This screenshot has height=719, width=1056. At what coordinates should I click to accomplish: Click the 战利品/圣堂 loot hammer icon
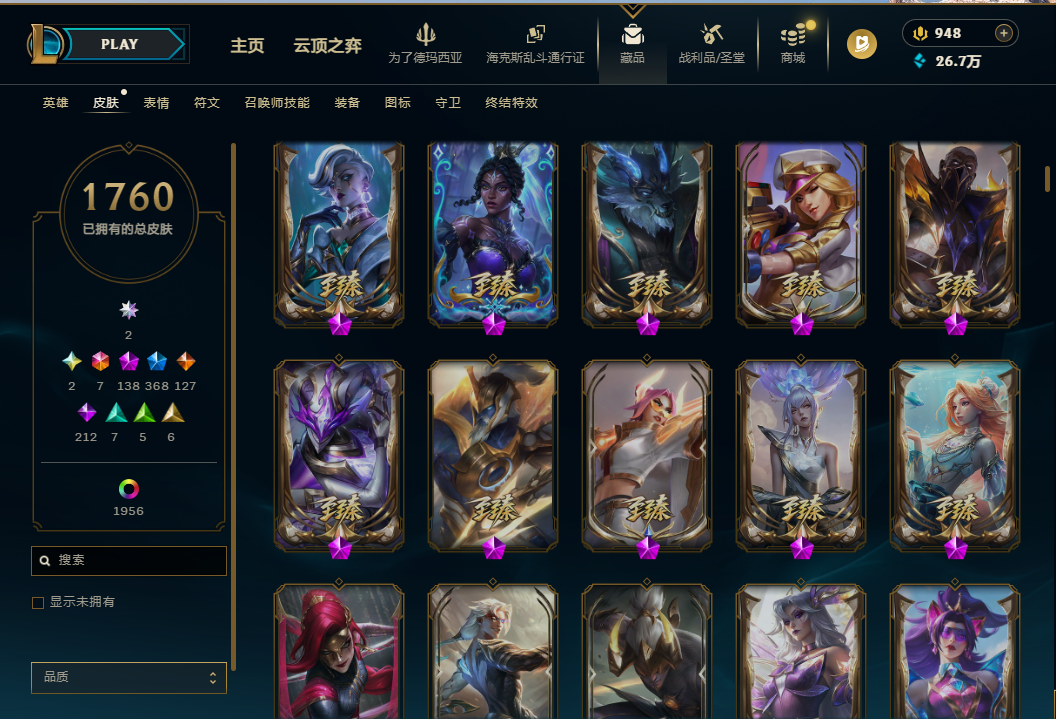[711, 33]
